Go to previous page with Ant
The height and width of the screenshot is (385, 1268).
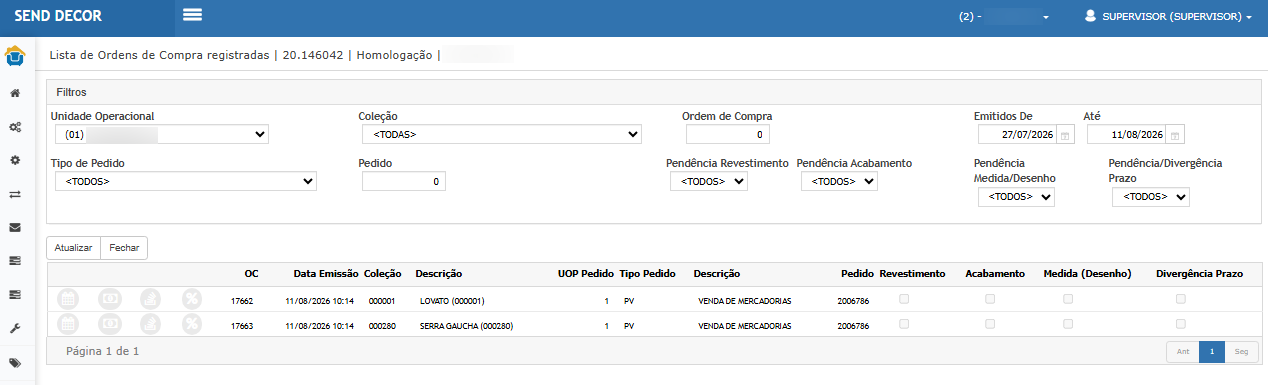tap(1183, 352)
